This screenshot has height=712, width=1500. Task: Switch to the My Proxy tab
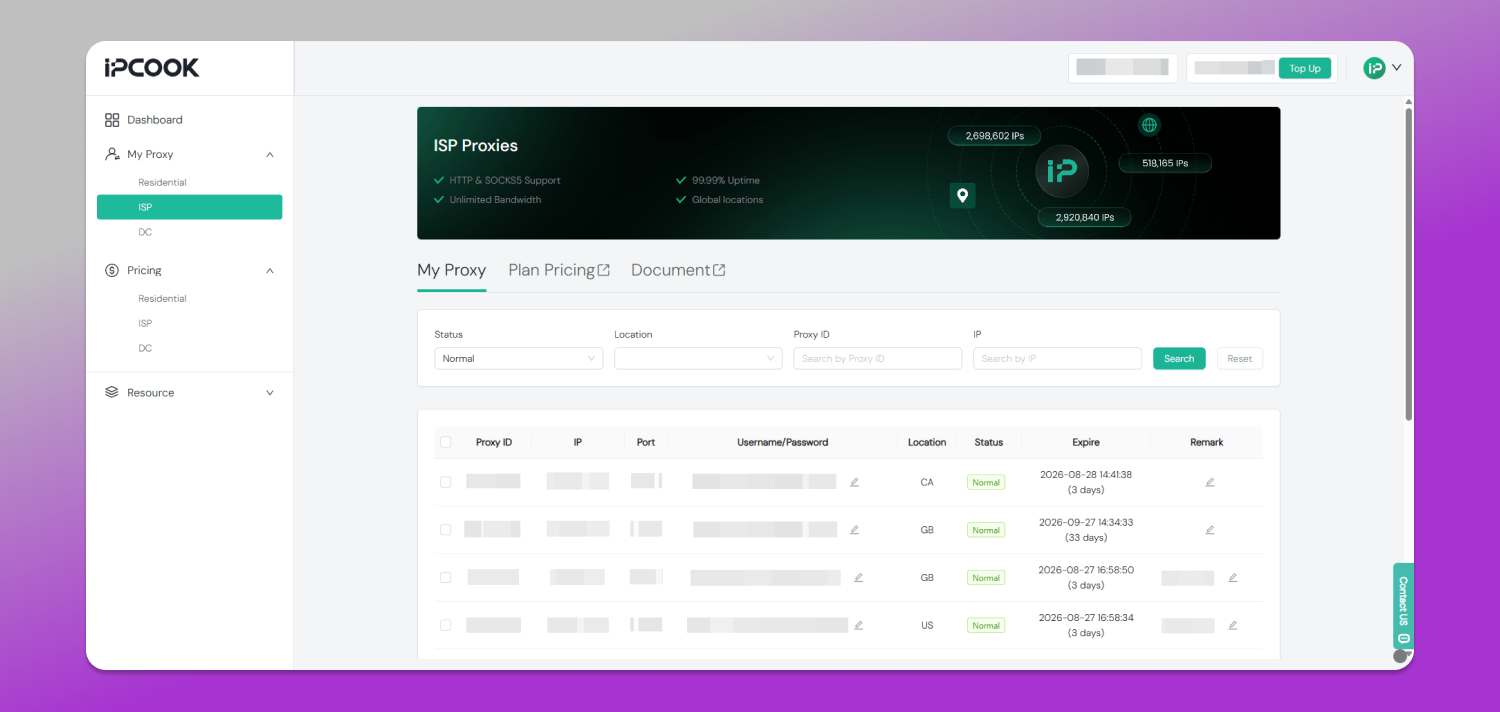451,270
